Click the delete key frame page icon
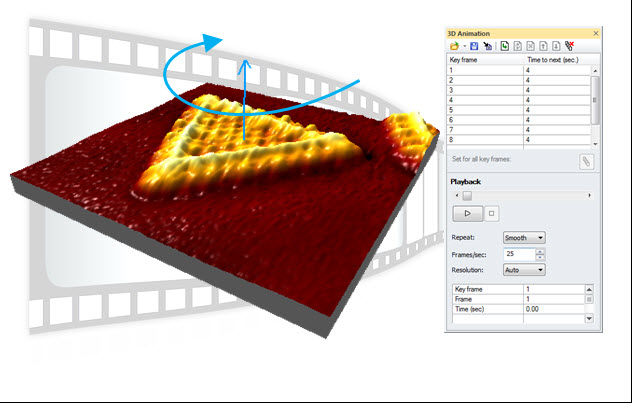The width and height of the screenshot is (632, 403). (530, 46)
